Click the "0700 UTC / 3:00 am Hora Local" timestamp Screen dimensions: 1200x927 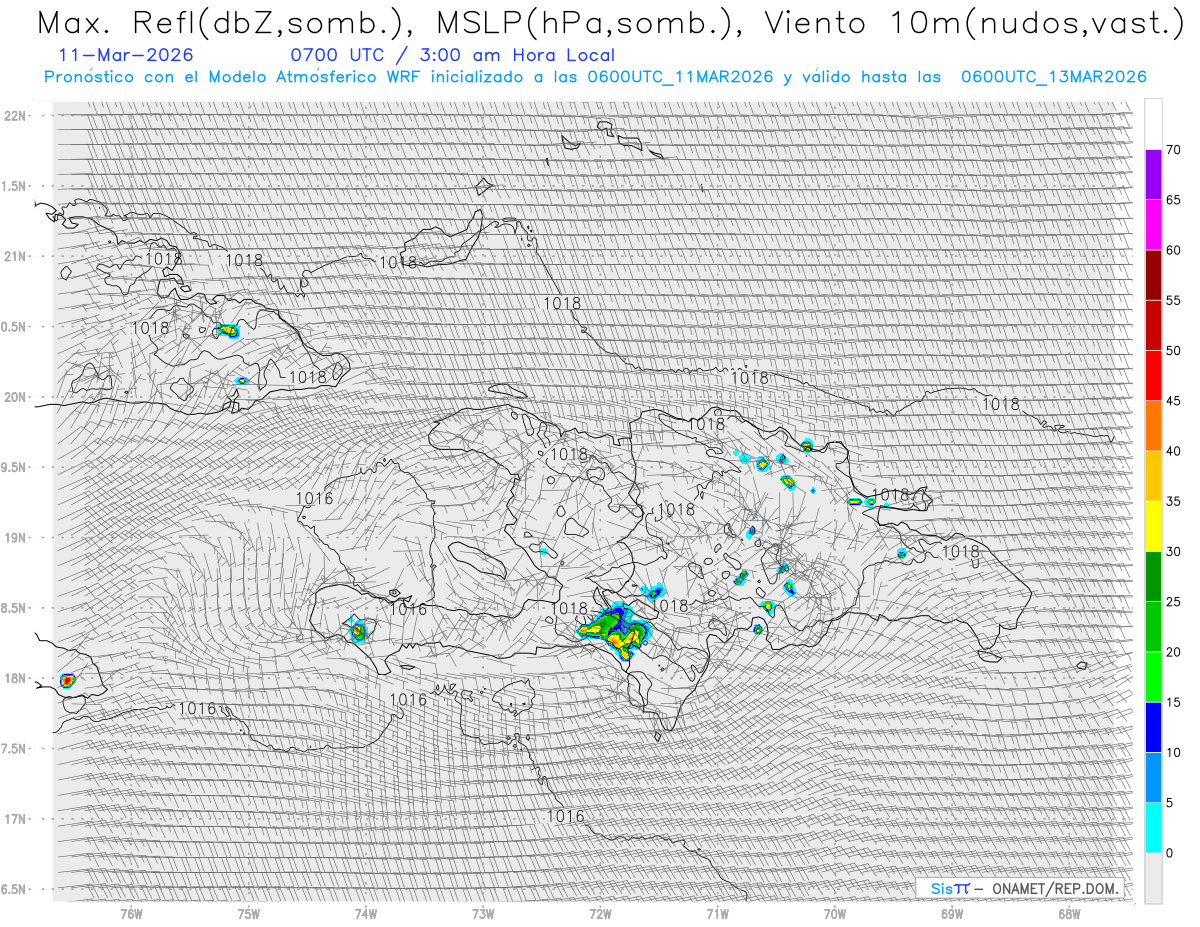tap(453, 55)
